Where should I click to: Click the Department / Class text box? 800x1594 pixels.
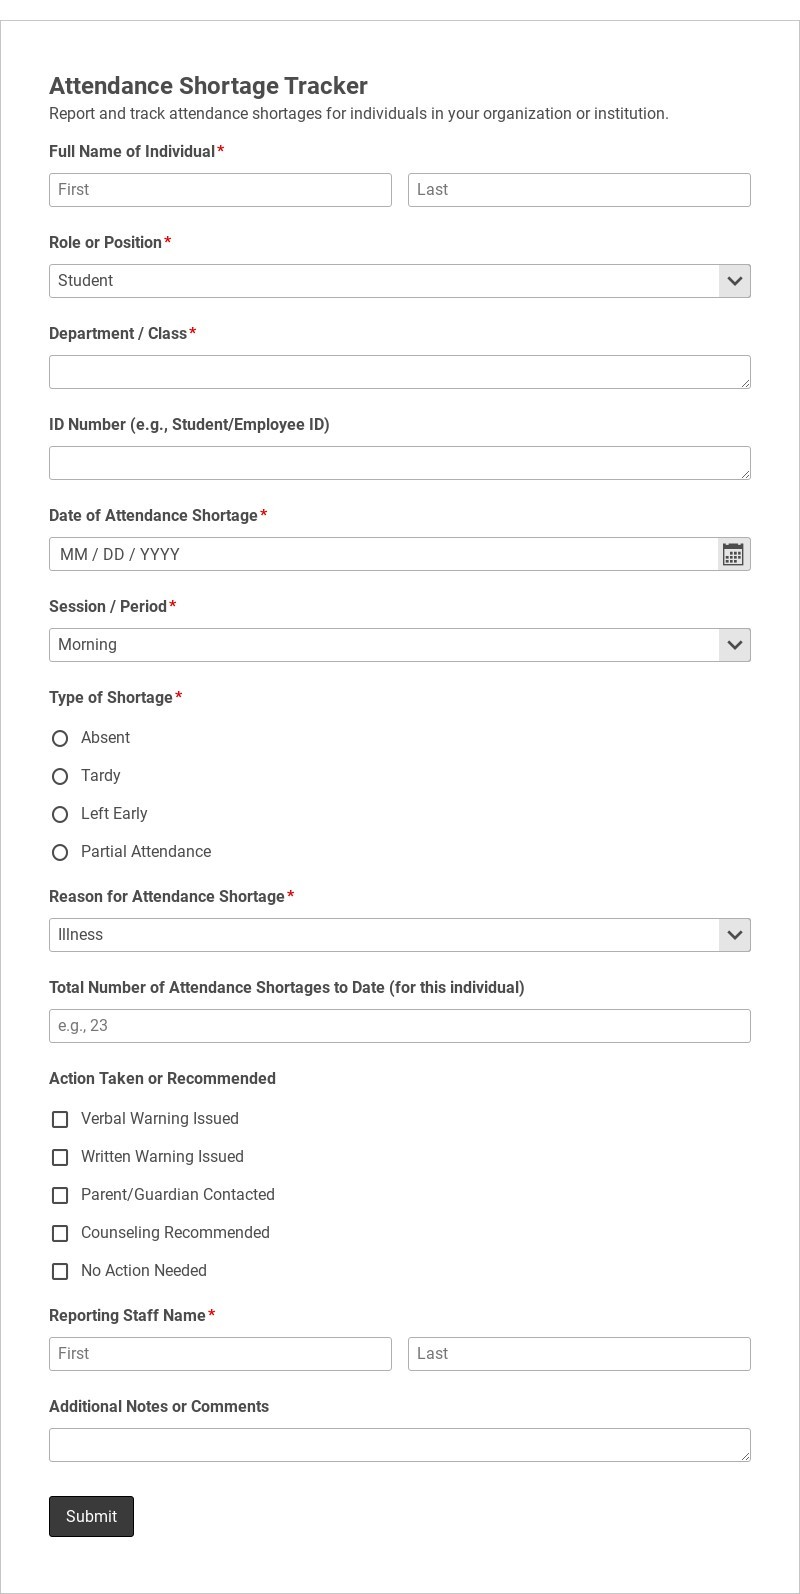[x=400, y=372]
